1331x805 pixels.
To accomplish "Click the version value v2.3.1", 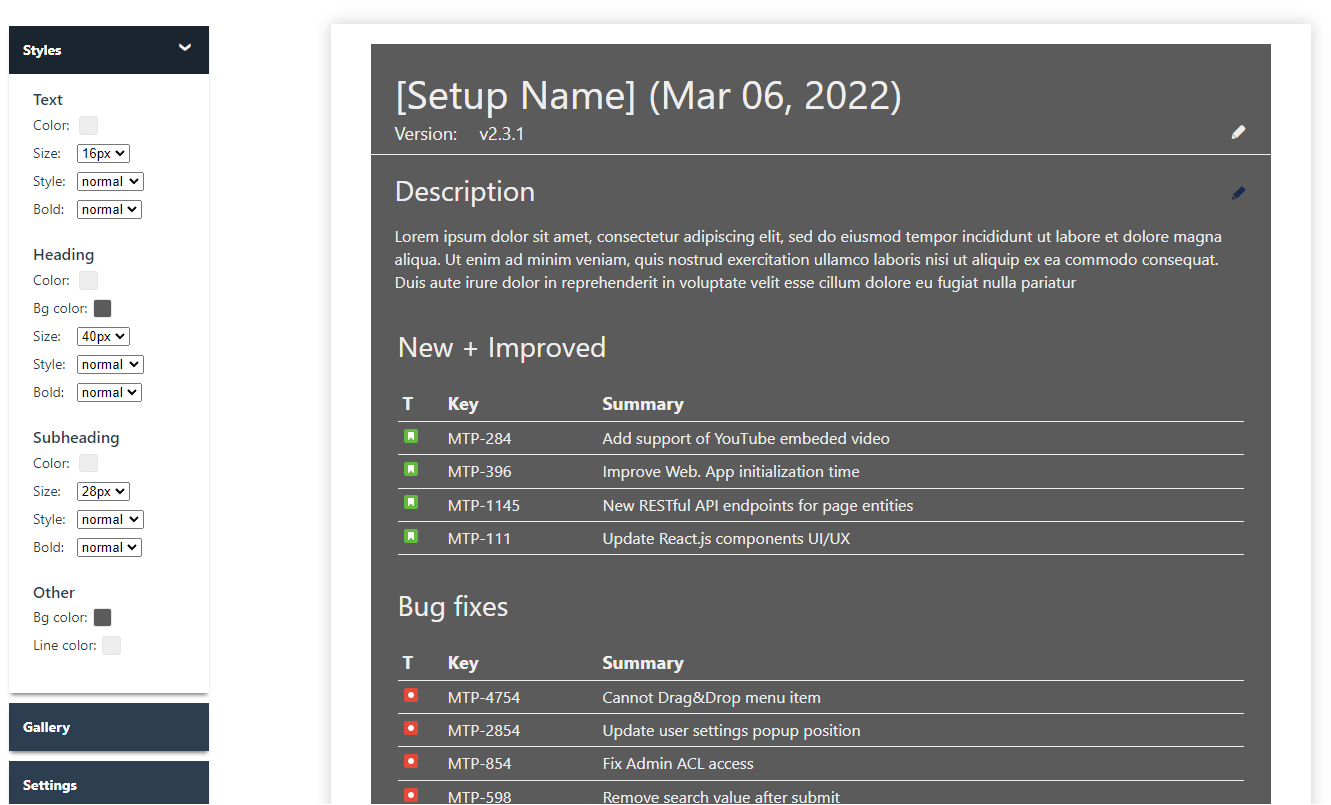I will click(500, 133).
